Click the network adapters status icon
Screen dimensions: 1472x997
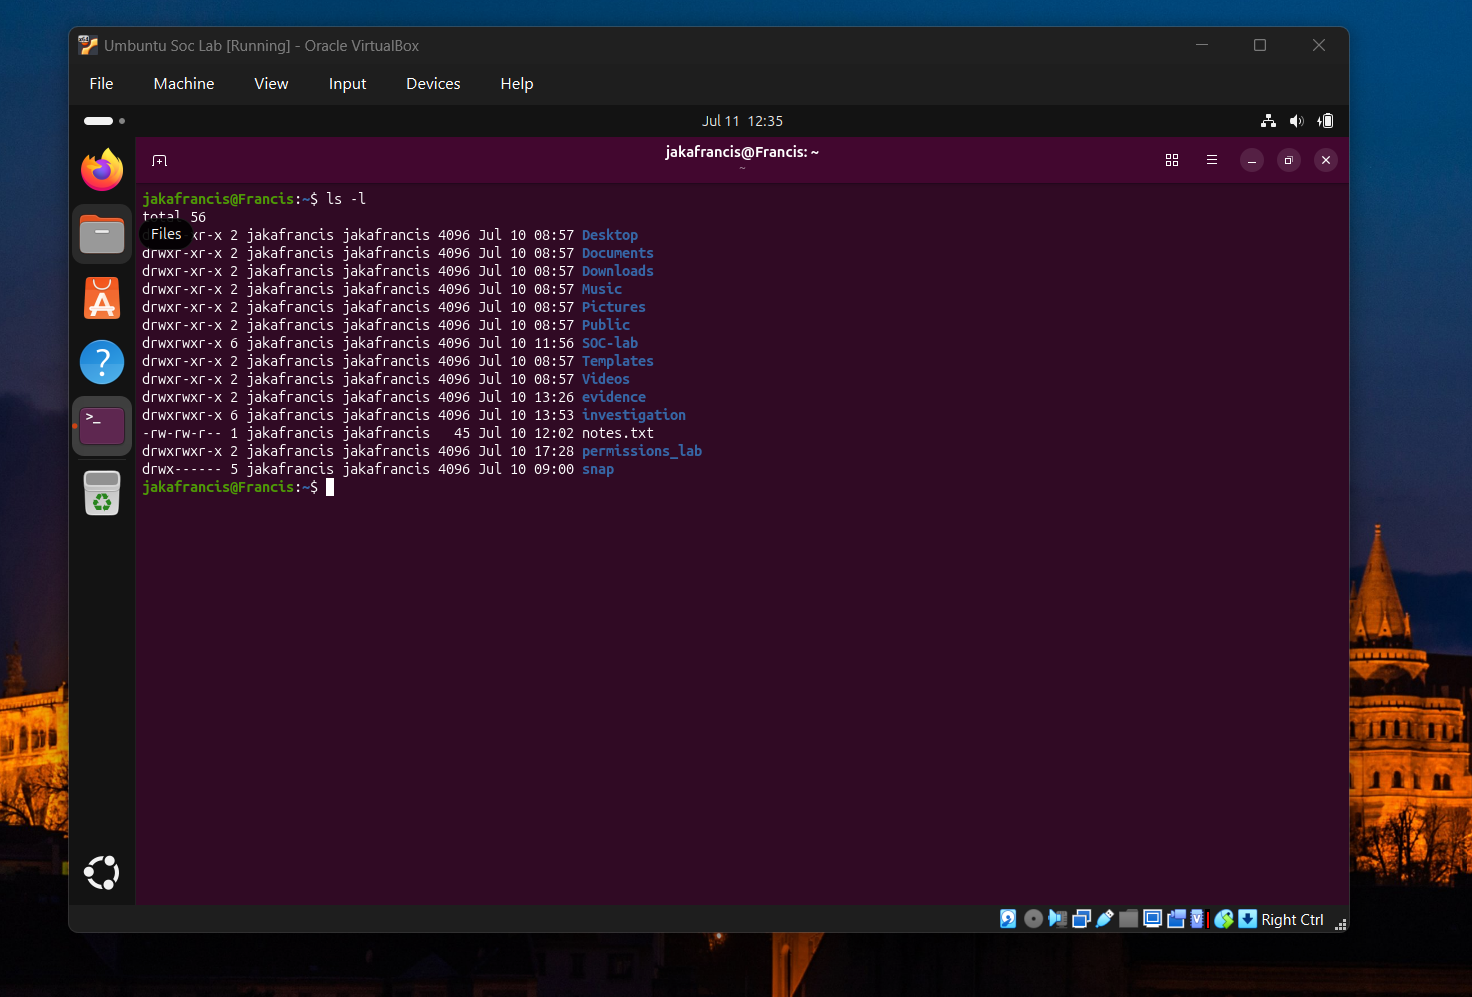click(x=1081, y=919)
